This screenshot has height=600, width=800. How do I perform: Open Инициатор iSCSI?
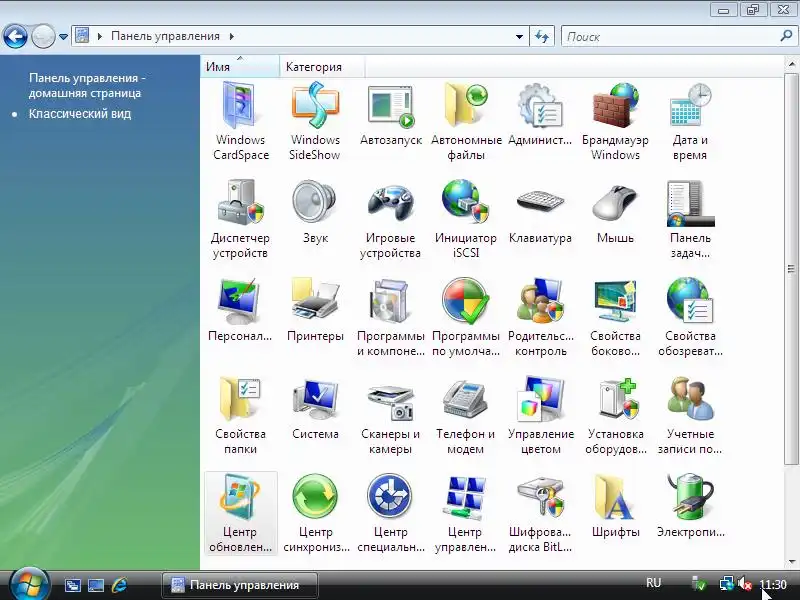coord(466,220)
